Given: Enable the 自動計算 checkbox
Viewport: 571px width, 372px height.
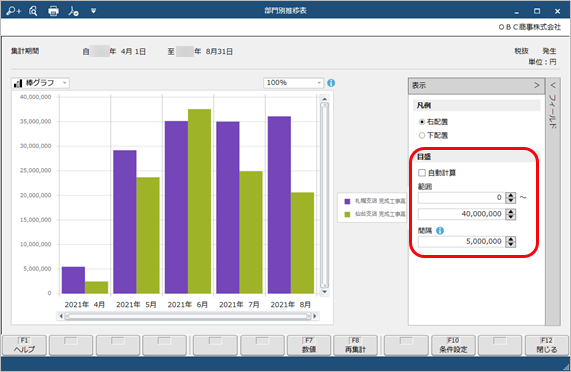Looking at the screenshot, I should [x=422, y=173].
